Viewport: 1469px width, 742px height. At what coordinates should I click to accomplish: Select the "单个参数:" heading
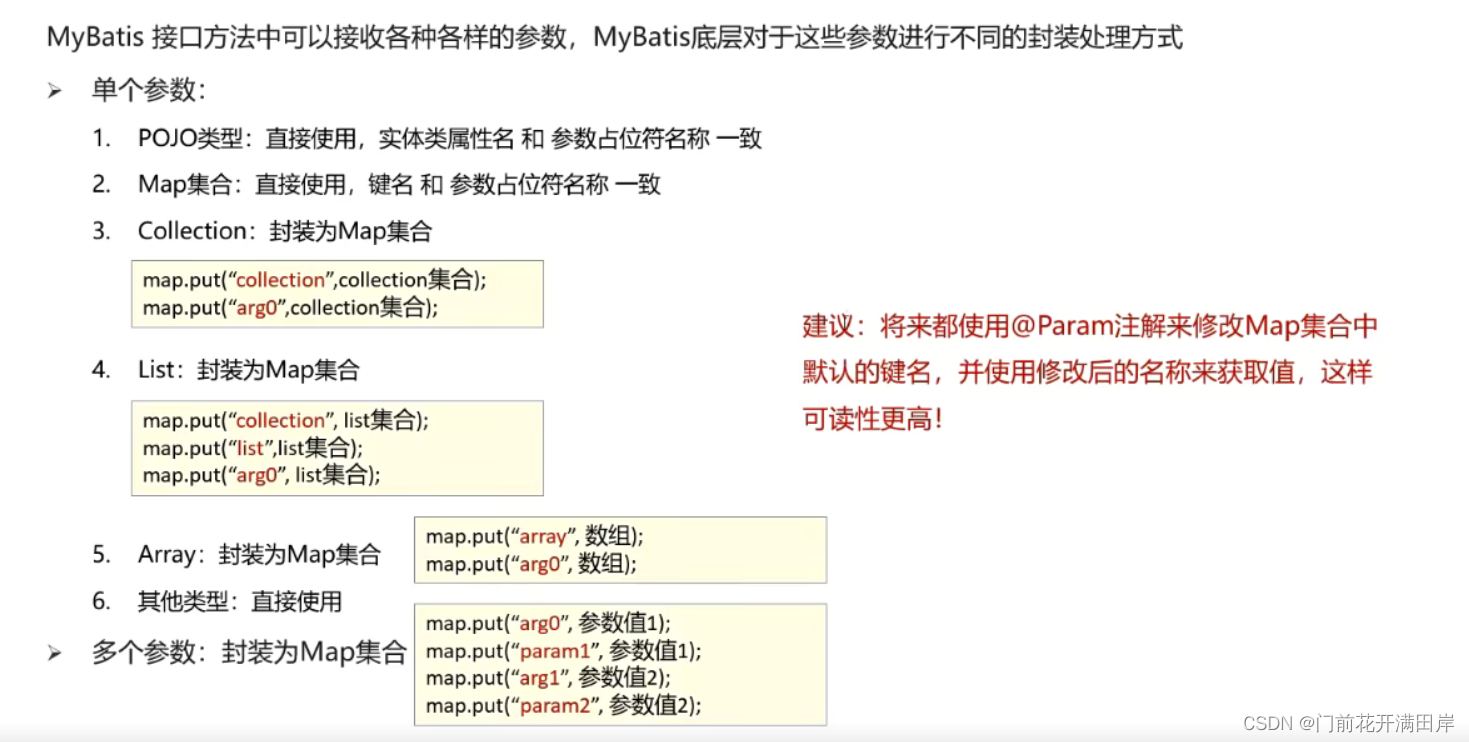149,90
